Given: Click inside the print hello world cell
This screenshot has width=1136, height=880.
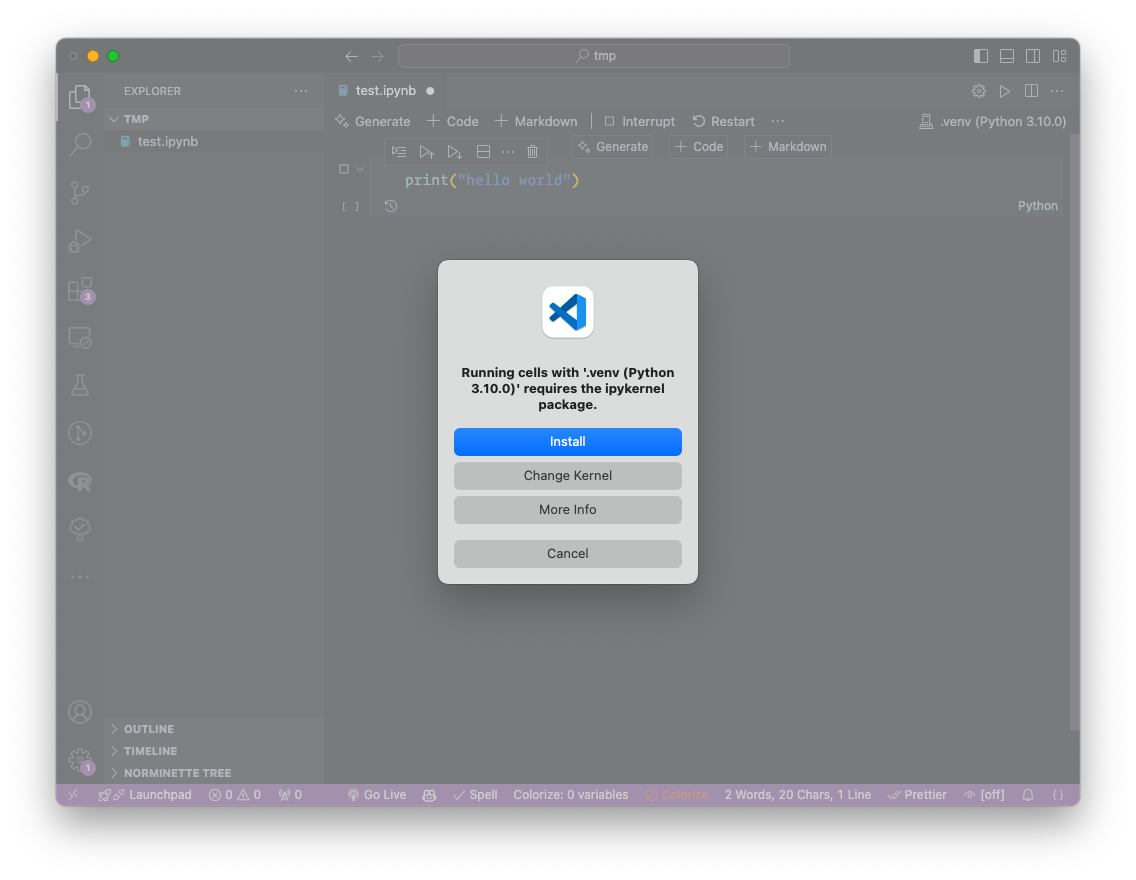Looking at the screenshot, I should tap(715, 180).
